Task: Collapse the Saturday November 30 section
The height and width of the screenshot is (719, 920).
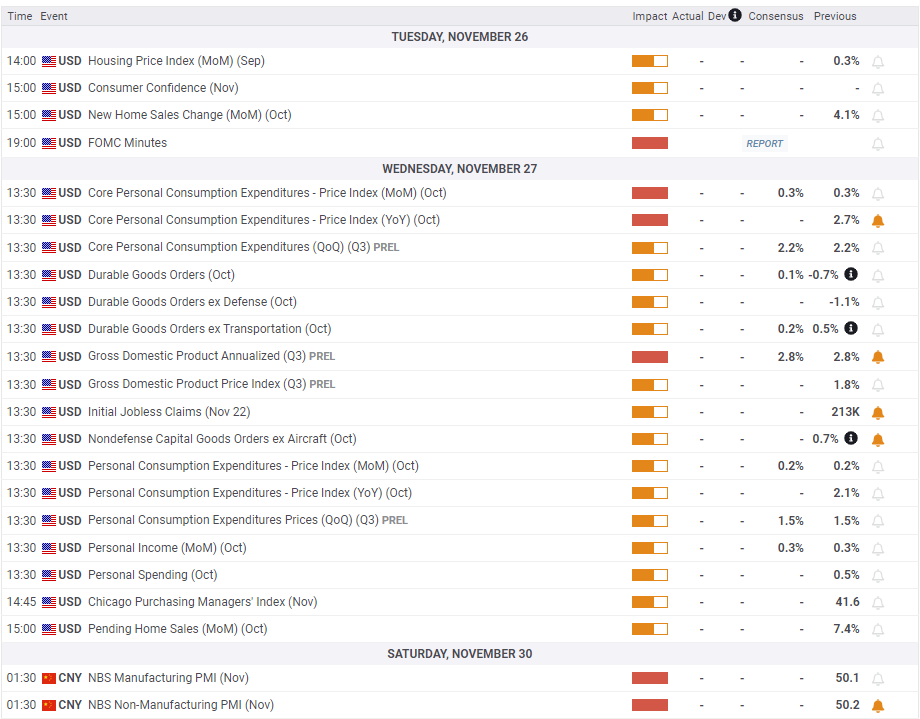Action: tap(459, 653)
